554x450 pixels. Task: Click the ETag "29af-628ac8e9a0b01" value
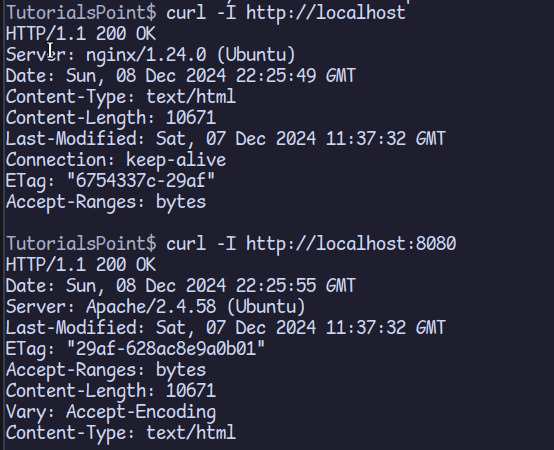[x=166, y=349]
